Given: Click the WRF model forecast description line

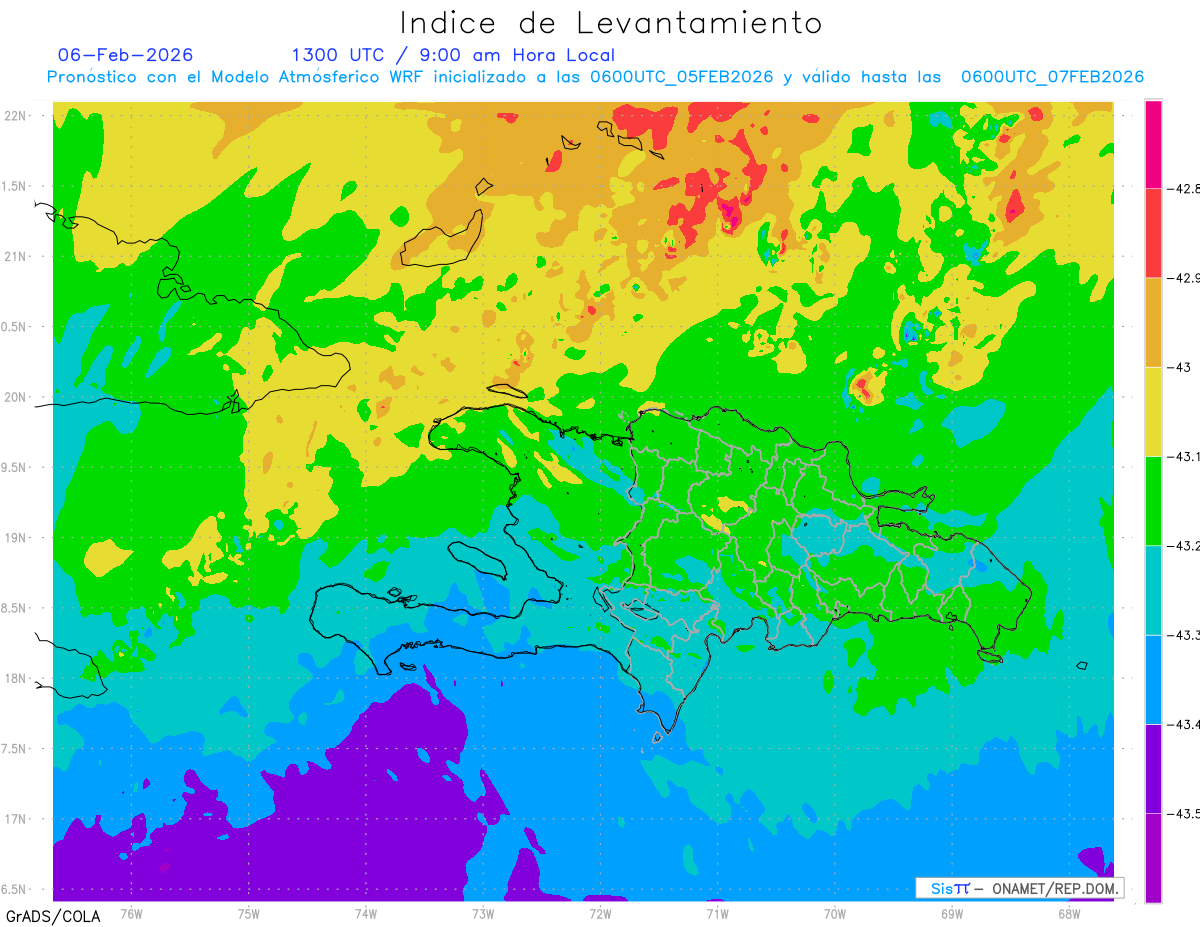Looking at the screenshot, I should [x=595, y=77].
